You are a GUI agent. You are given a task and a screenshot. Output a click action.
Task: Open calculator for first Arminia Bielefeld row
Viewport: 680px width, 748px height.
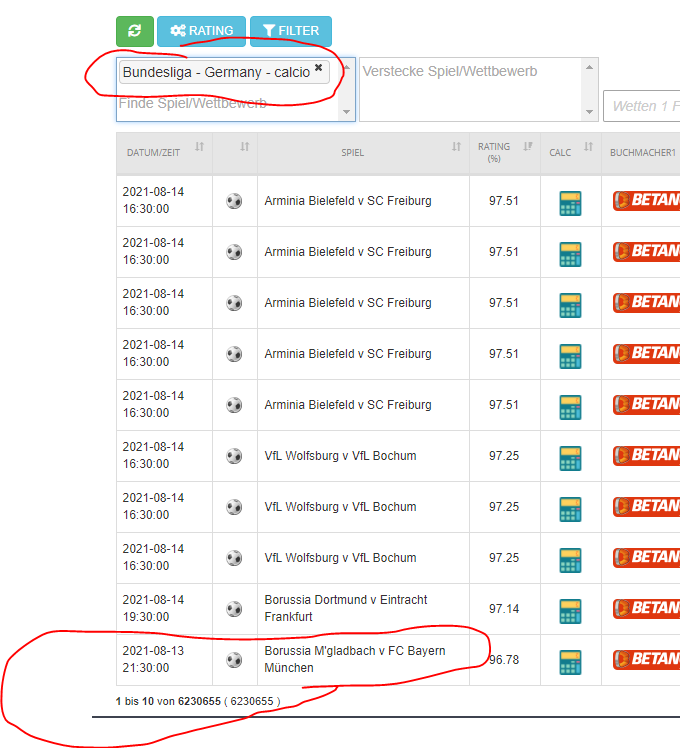(570, 202)
